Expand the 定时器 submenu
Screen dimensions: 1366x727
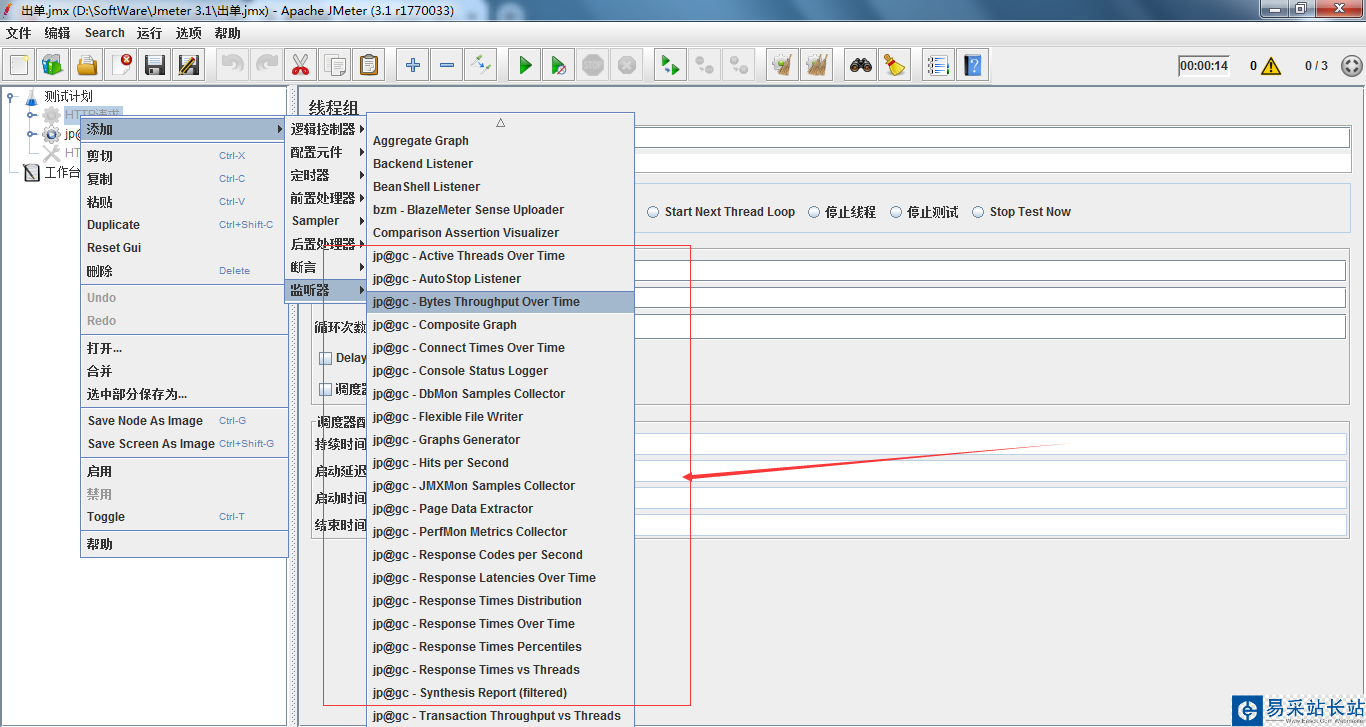pyautogui.click(x=326, y=175)
